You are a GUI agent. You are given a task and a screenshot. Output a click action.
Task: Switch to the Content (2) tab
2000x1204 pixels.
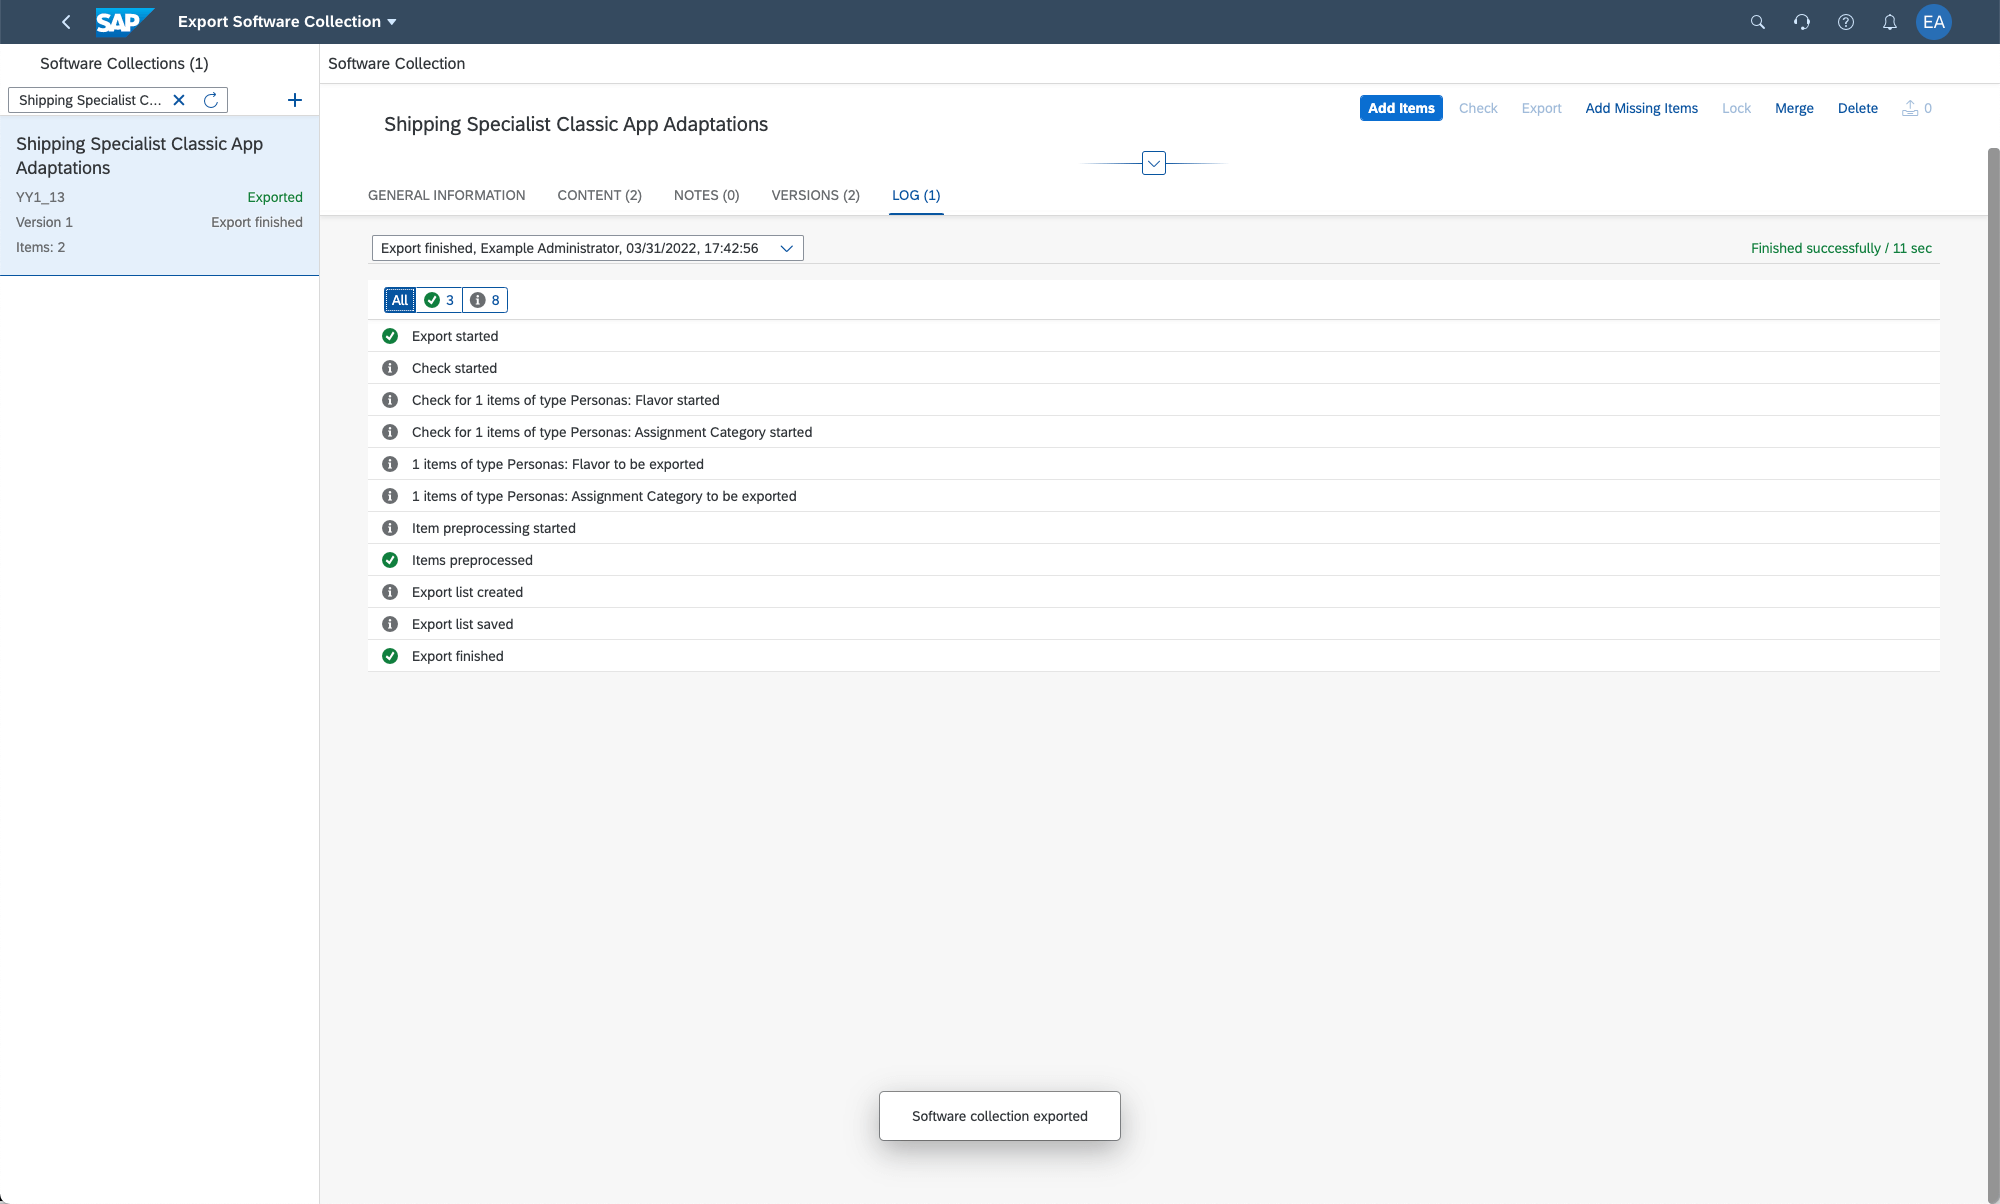tap(599, 195)
